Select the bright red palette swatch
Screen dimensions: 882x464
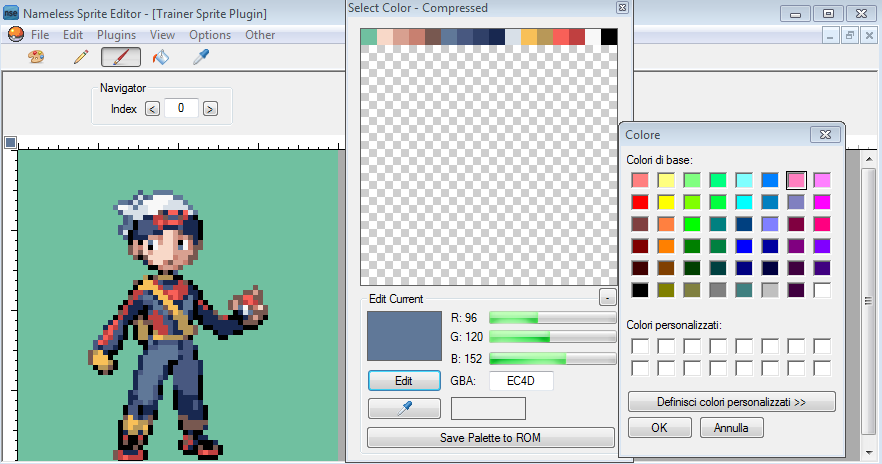pos(561,37)
